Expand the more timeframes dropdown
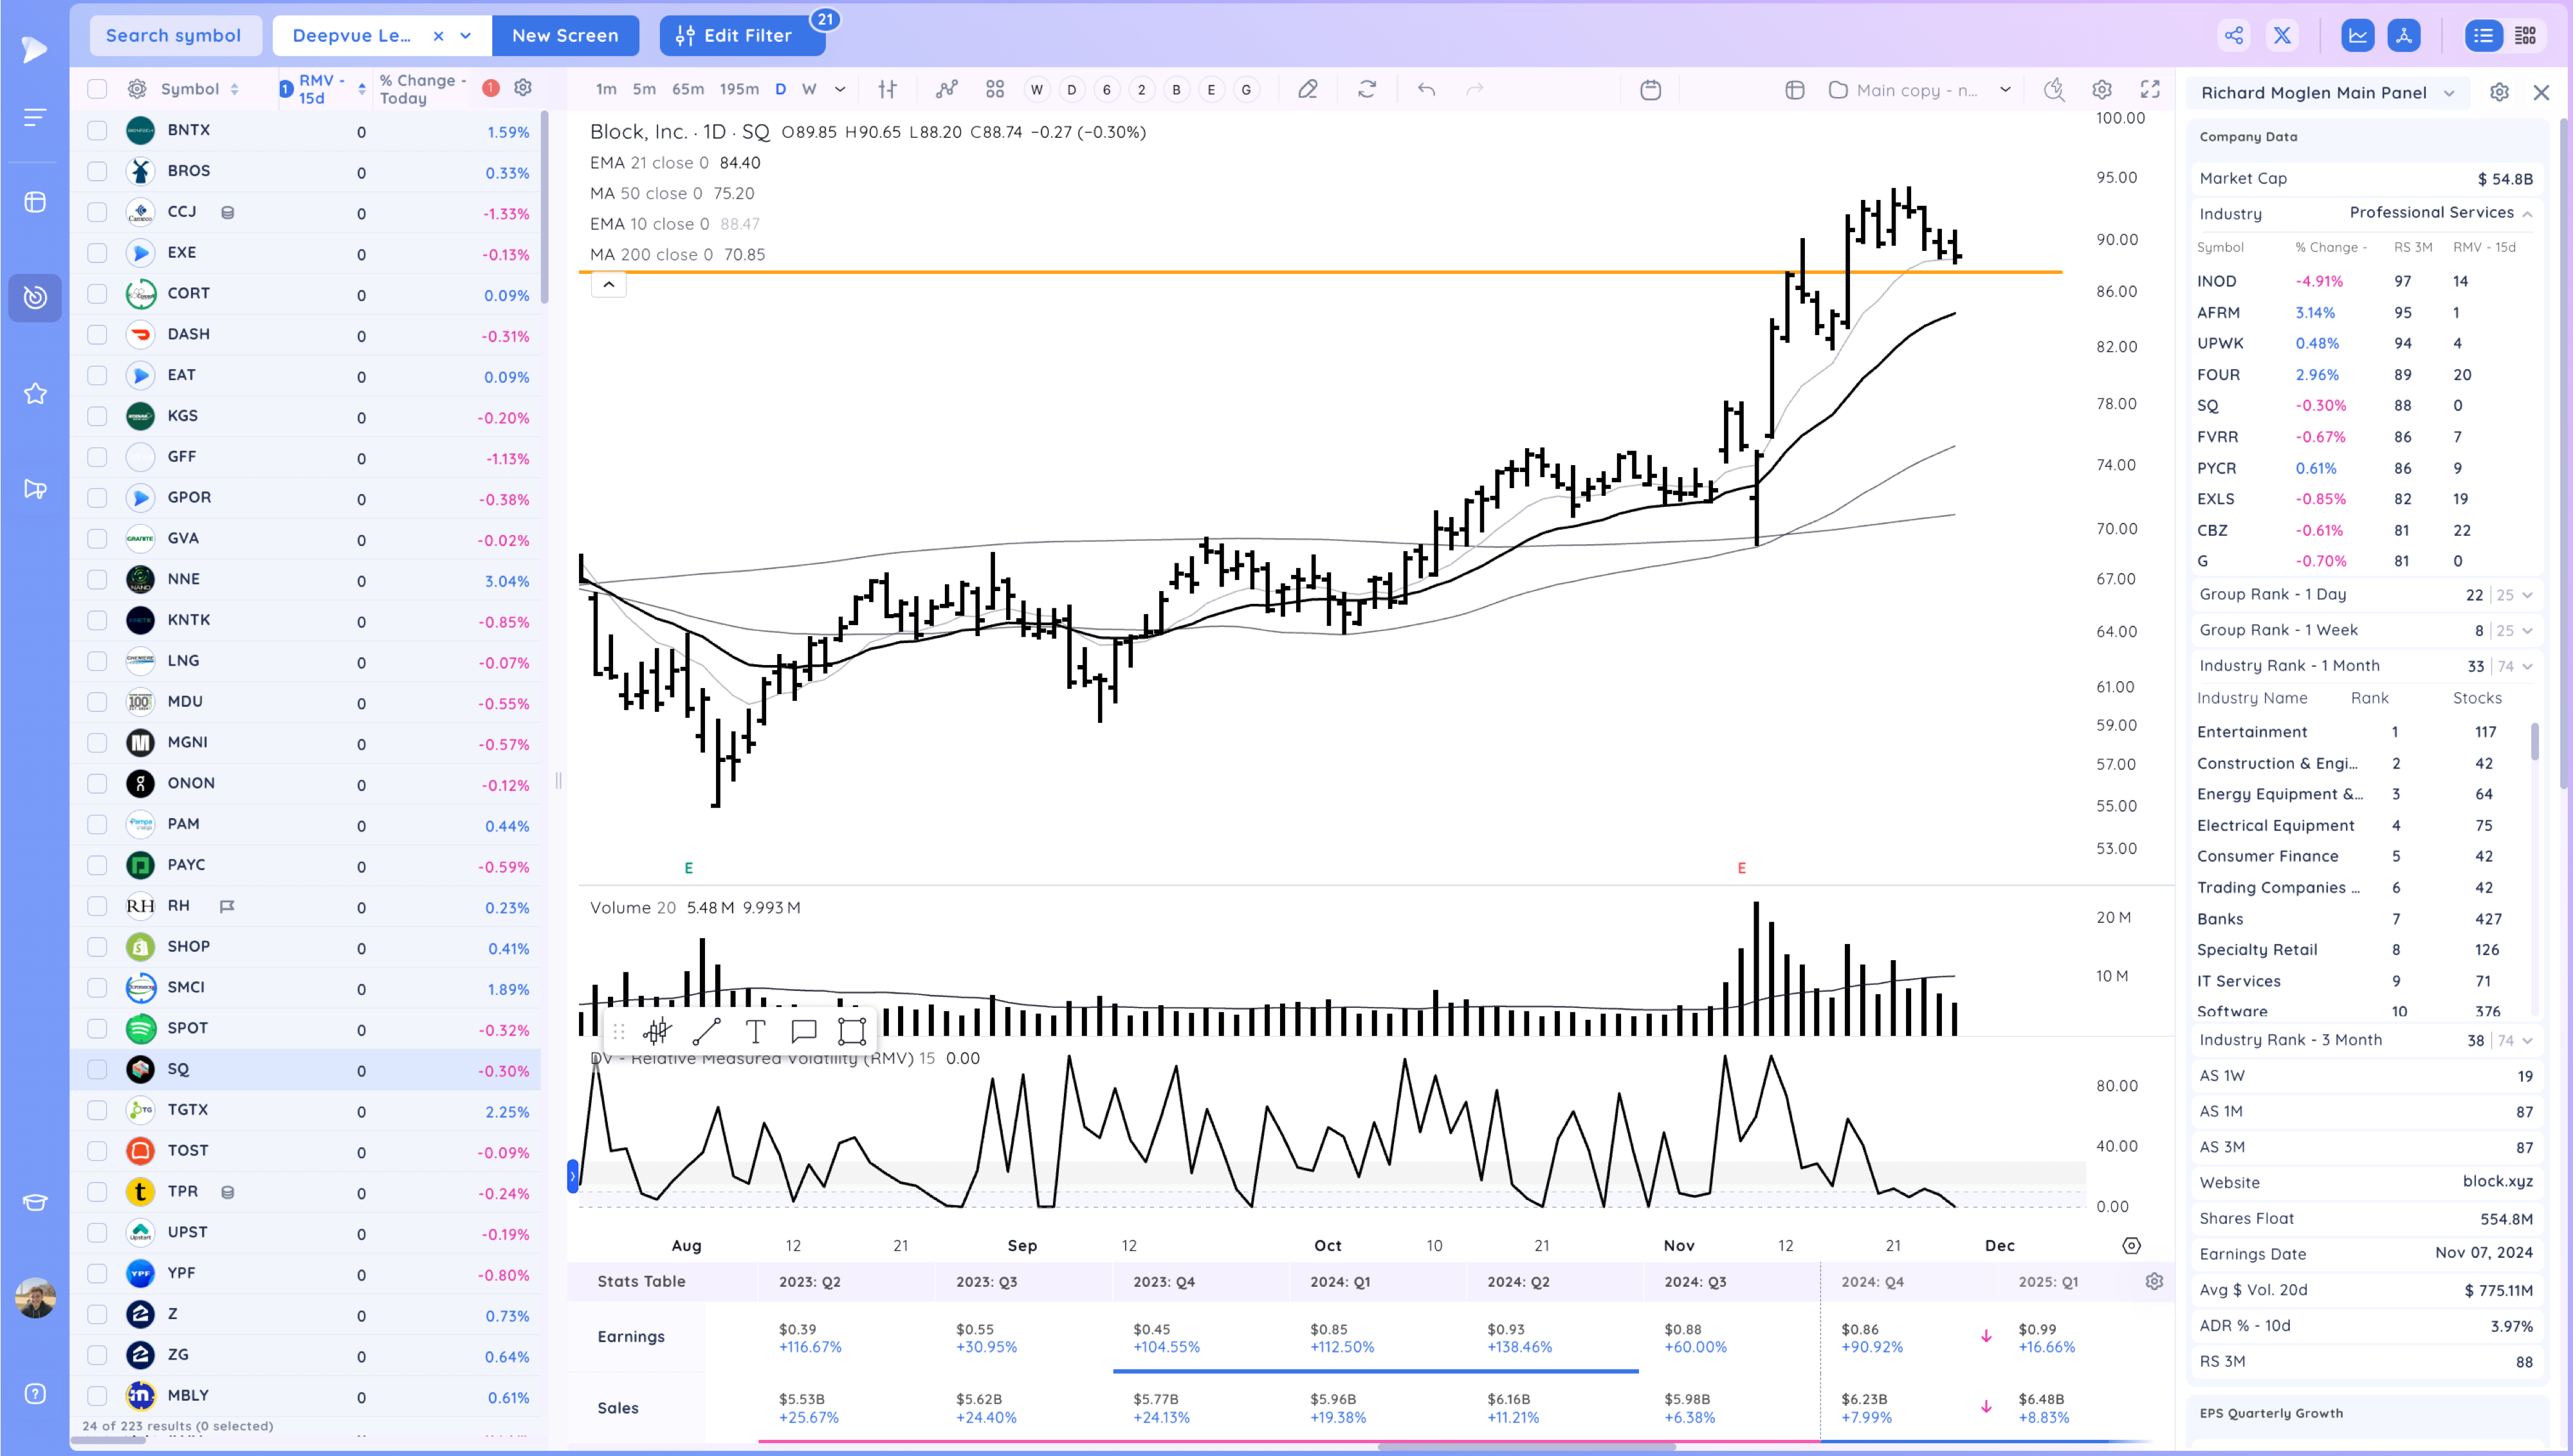 [x=840, y=90]
